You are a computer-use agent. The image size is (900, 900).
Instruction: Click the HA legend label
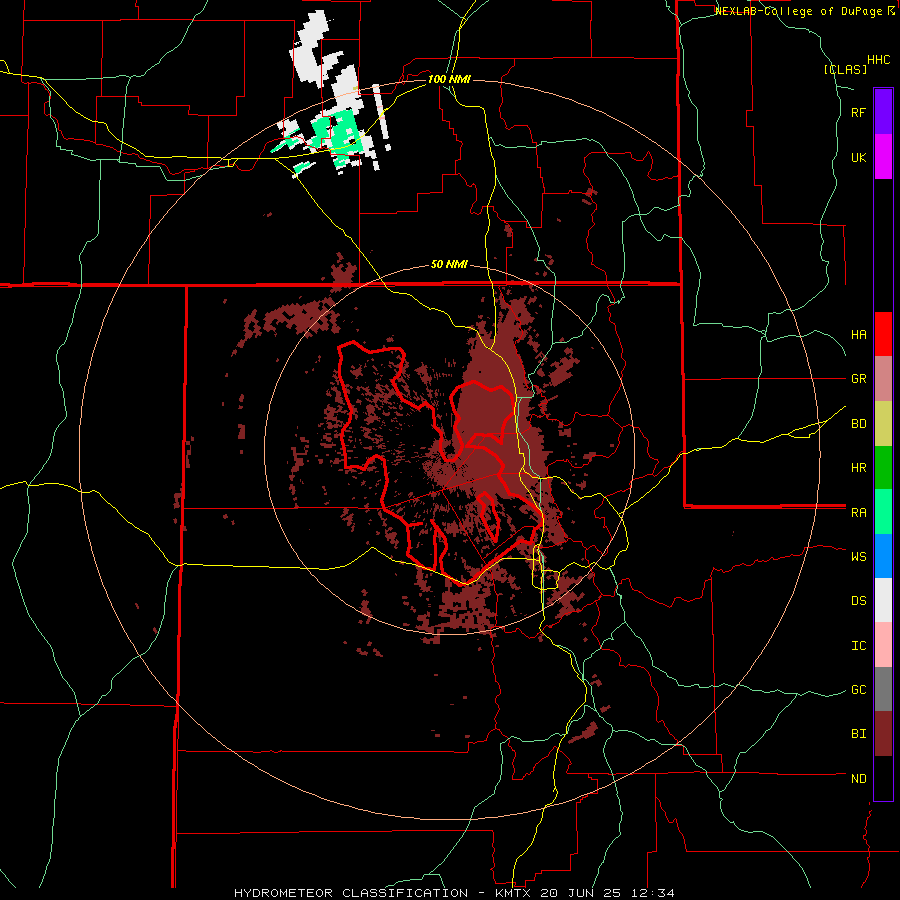point(859,335)
